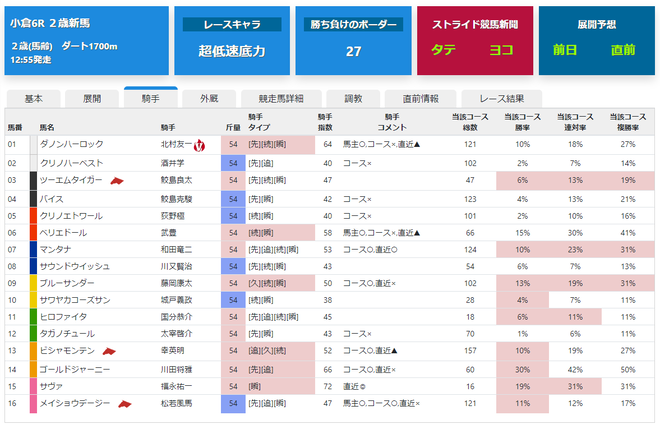Click the blue frame color of マンタナ
660x429 pixels.
point(34,249)
